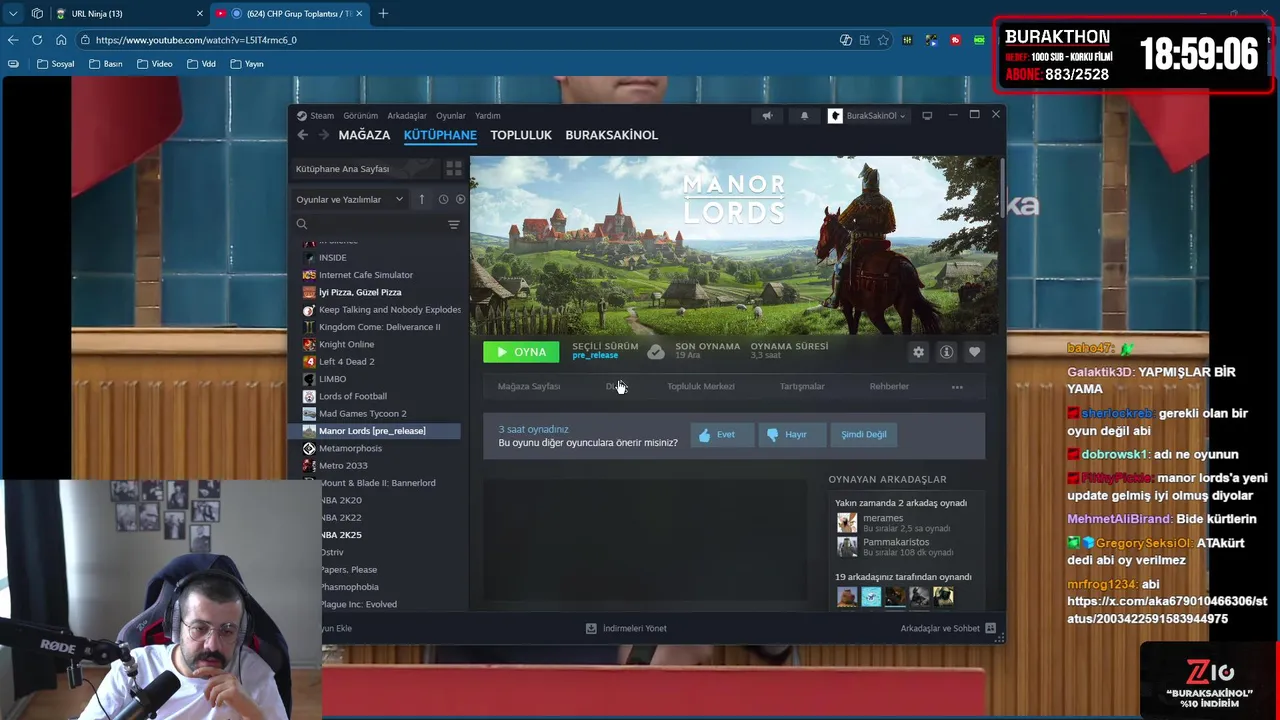Screen dimensions: 1280x720
Task: Switch to TOPLULUK tab
Action: (521, 135)
